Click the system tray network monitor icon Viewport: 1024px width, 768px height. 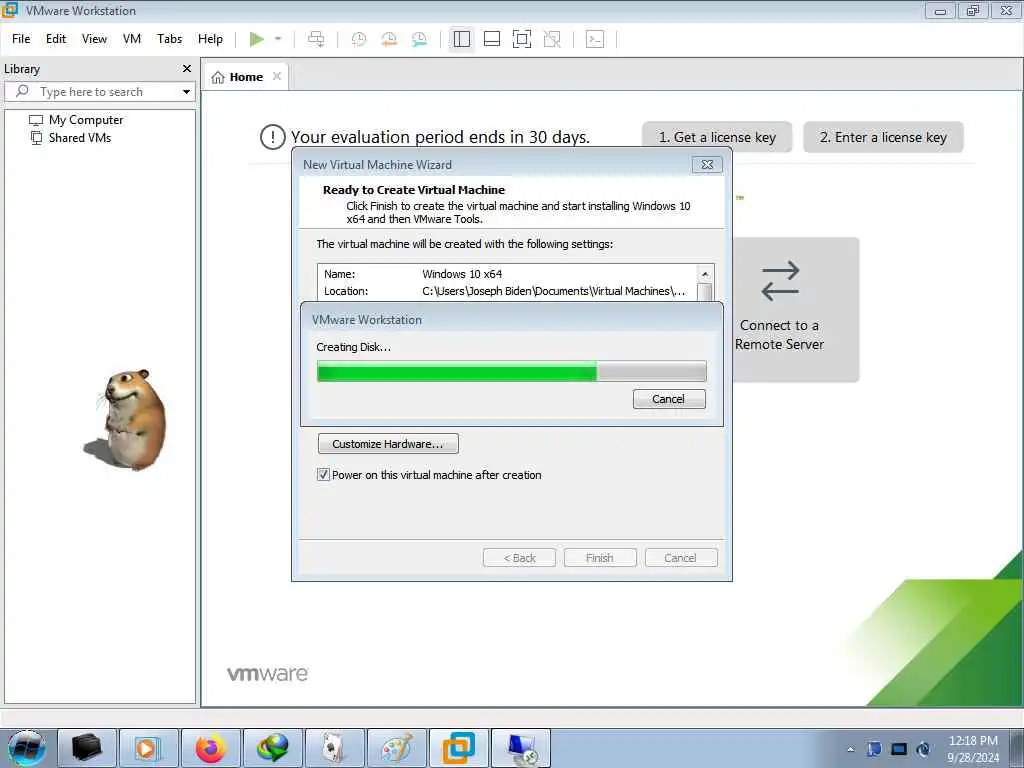click(899, 749)
